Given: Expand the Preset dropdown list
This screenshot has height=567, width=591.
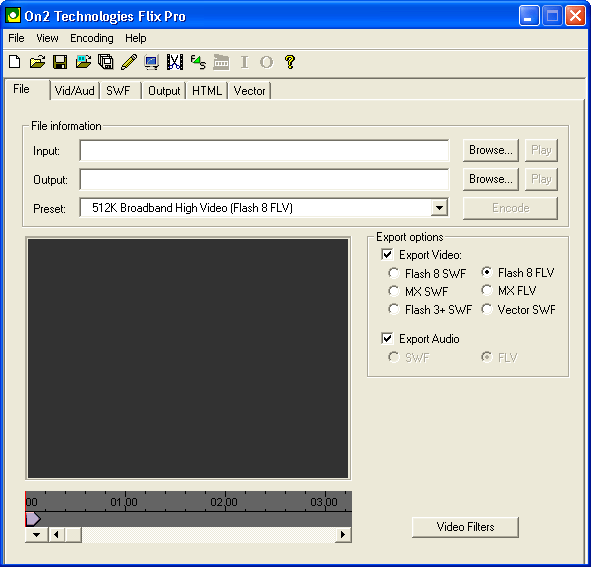Looking at the screenshot, I should [439, 208].
